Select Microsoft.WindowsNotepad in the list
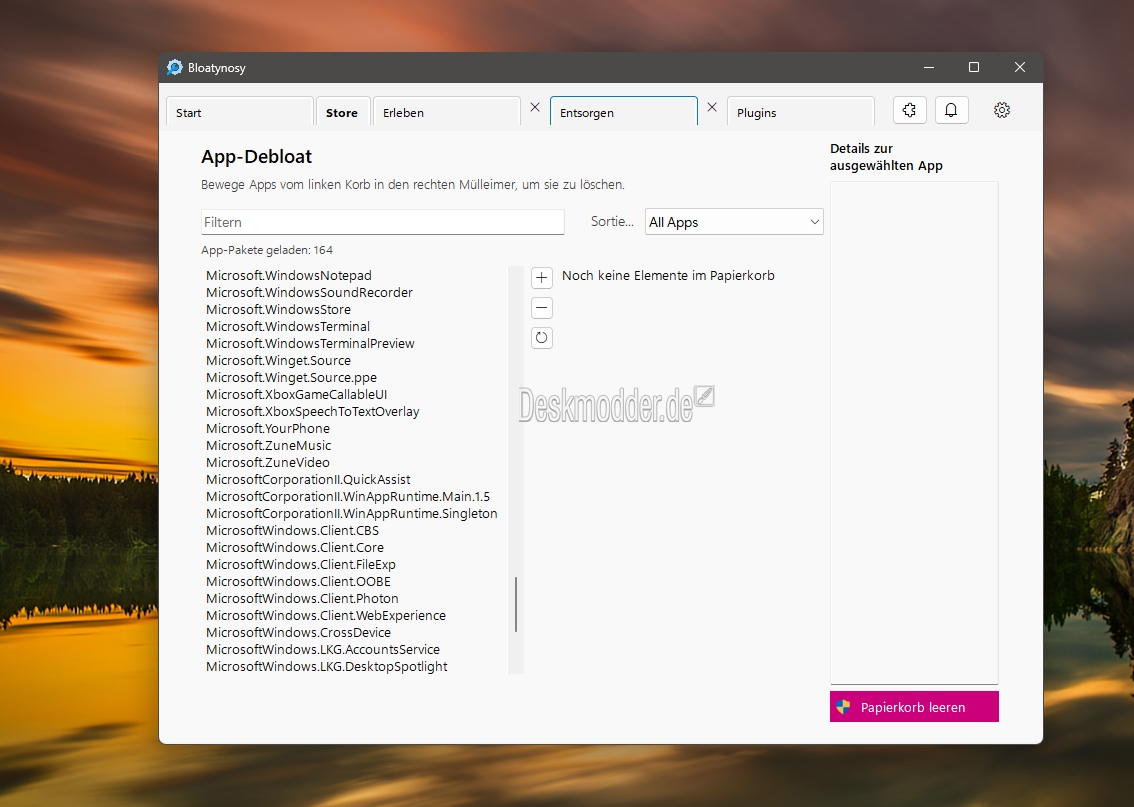 (x=289, y=276)
